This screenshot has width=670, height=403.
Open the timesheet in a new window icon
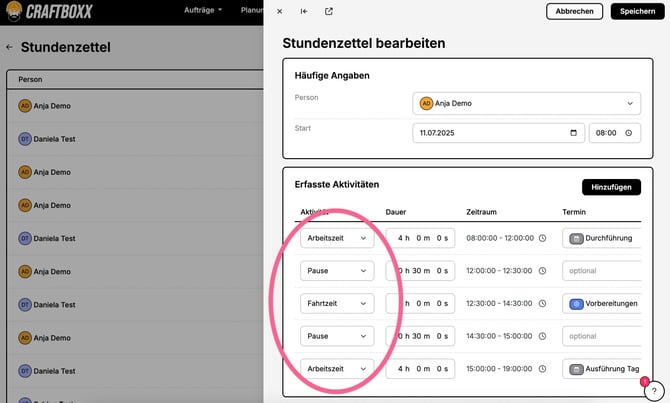pos(329,12)
